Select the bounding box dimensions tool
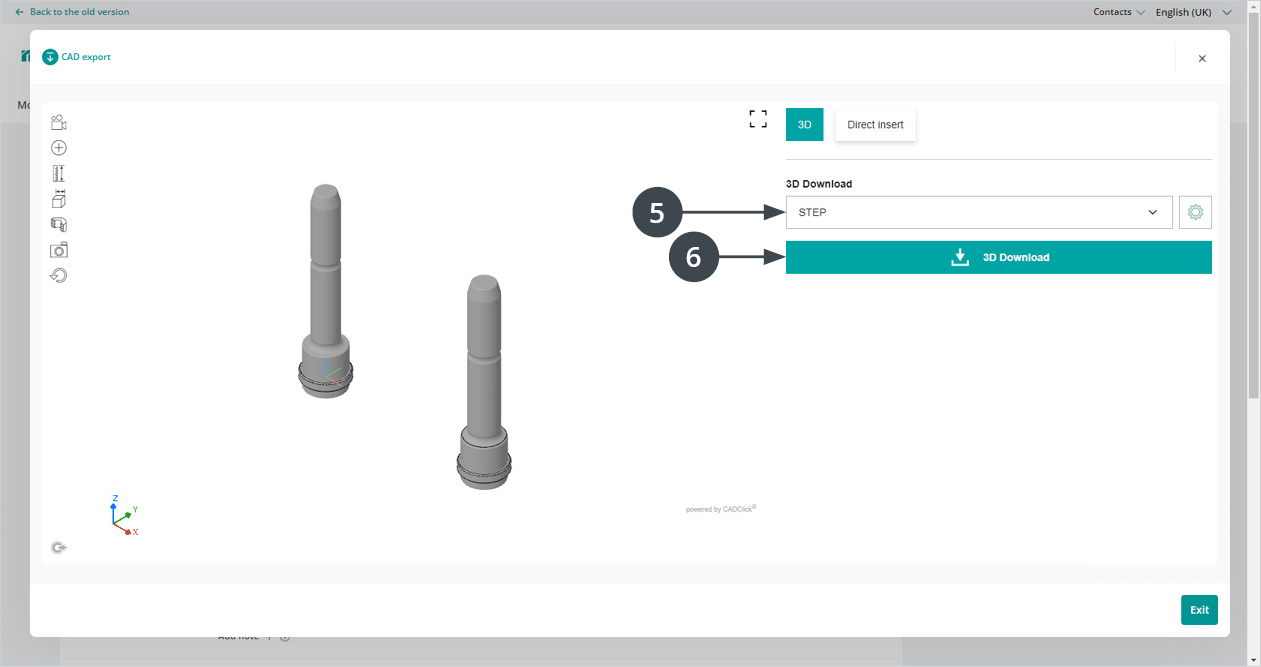Image resolution: width=1261 pixels, height=667 pixels. (x=58, y=199)
